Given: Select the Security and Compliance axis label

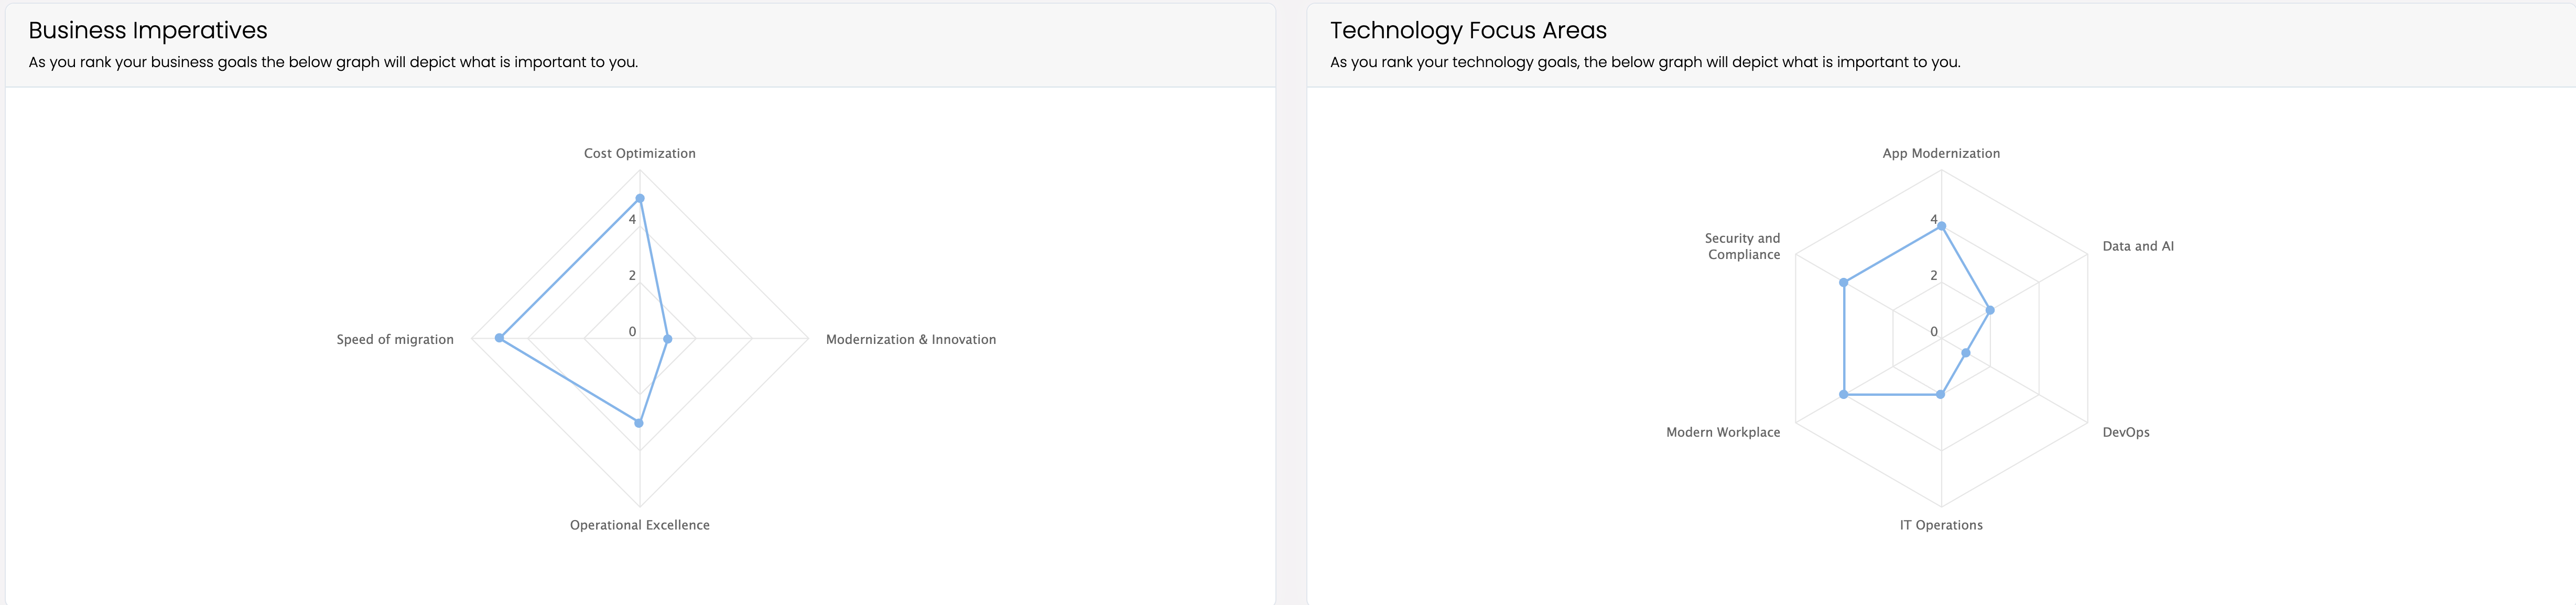Looking at the screenshot, I should point(1743,246).
